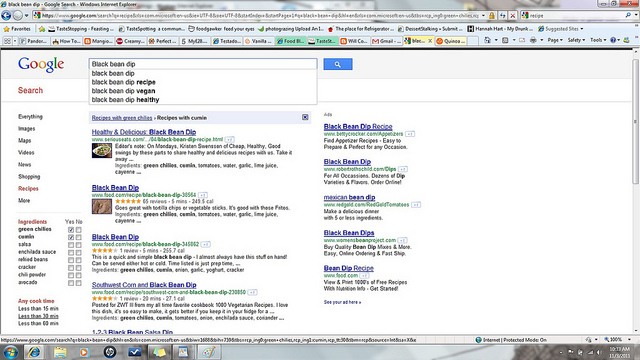
Task: Click the Read Mail envelope icon
Action: point(522,40)
